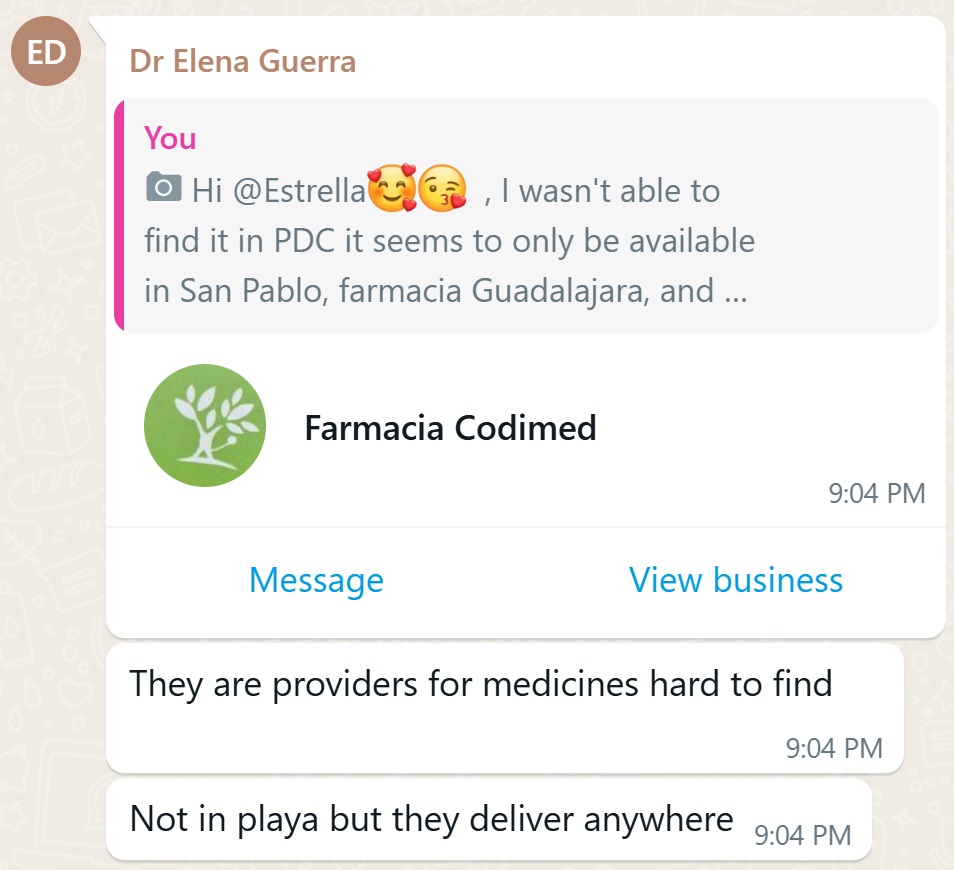Click the camera icon in the quoted message
This screenshot has height=870, width=954.
(x=163, y=188)
